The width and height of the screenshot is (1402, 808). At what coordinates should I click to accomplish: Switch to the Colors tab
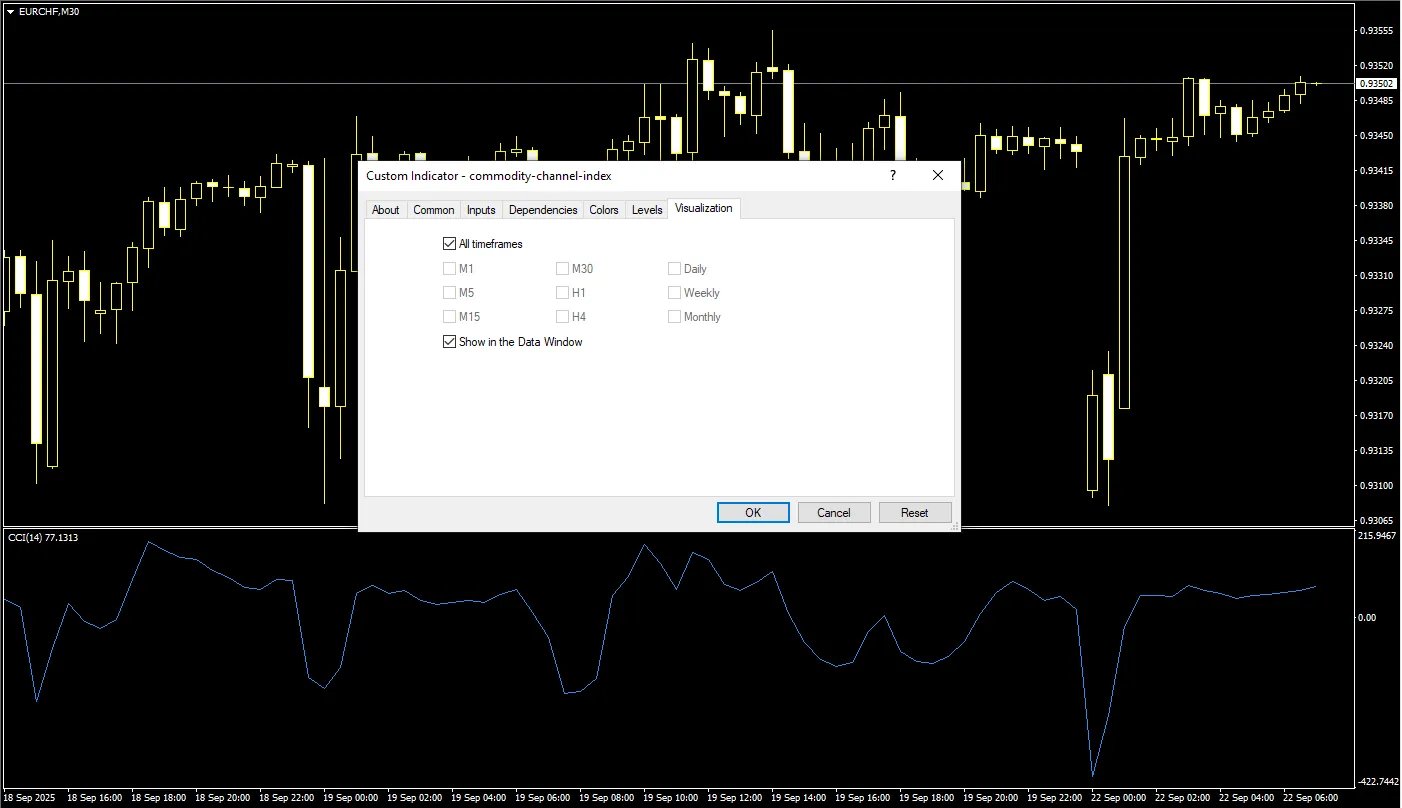pyautogui.click(x=604, y=210)
